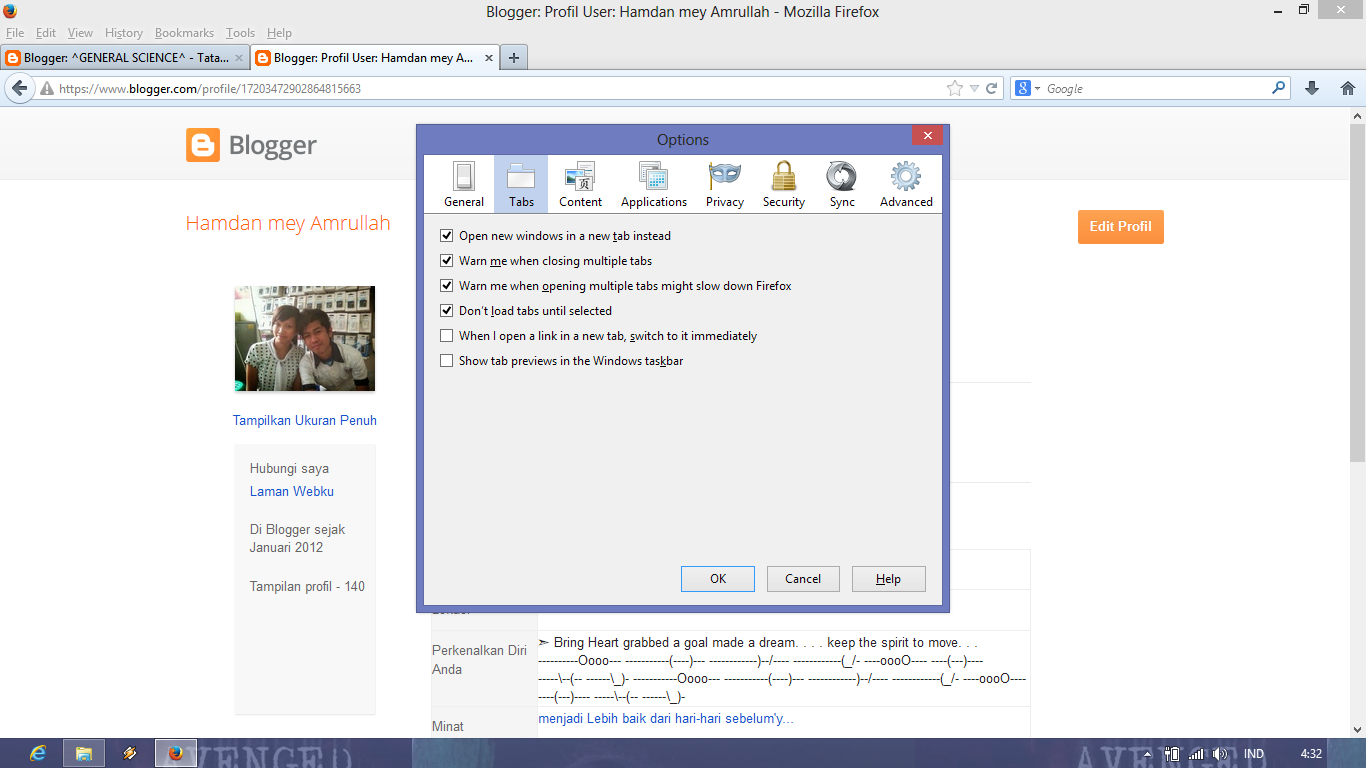Open the network signal tray icon
The width and height of the screenshot is (1366, 768).
point(1196,754)
